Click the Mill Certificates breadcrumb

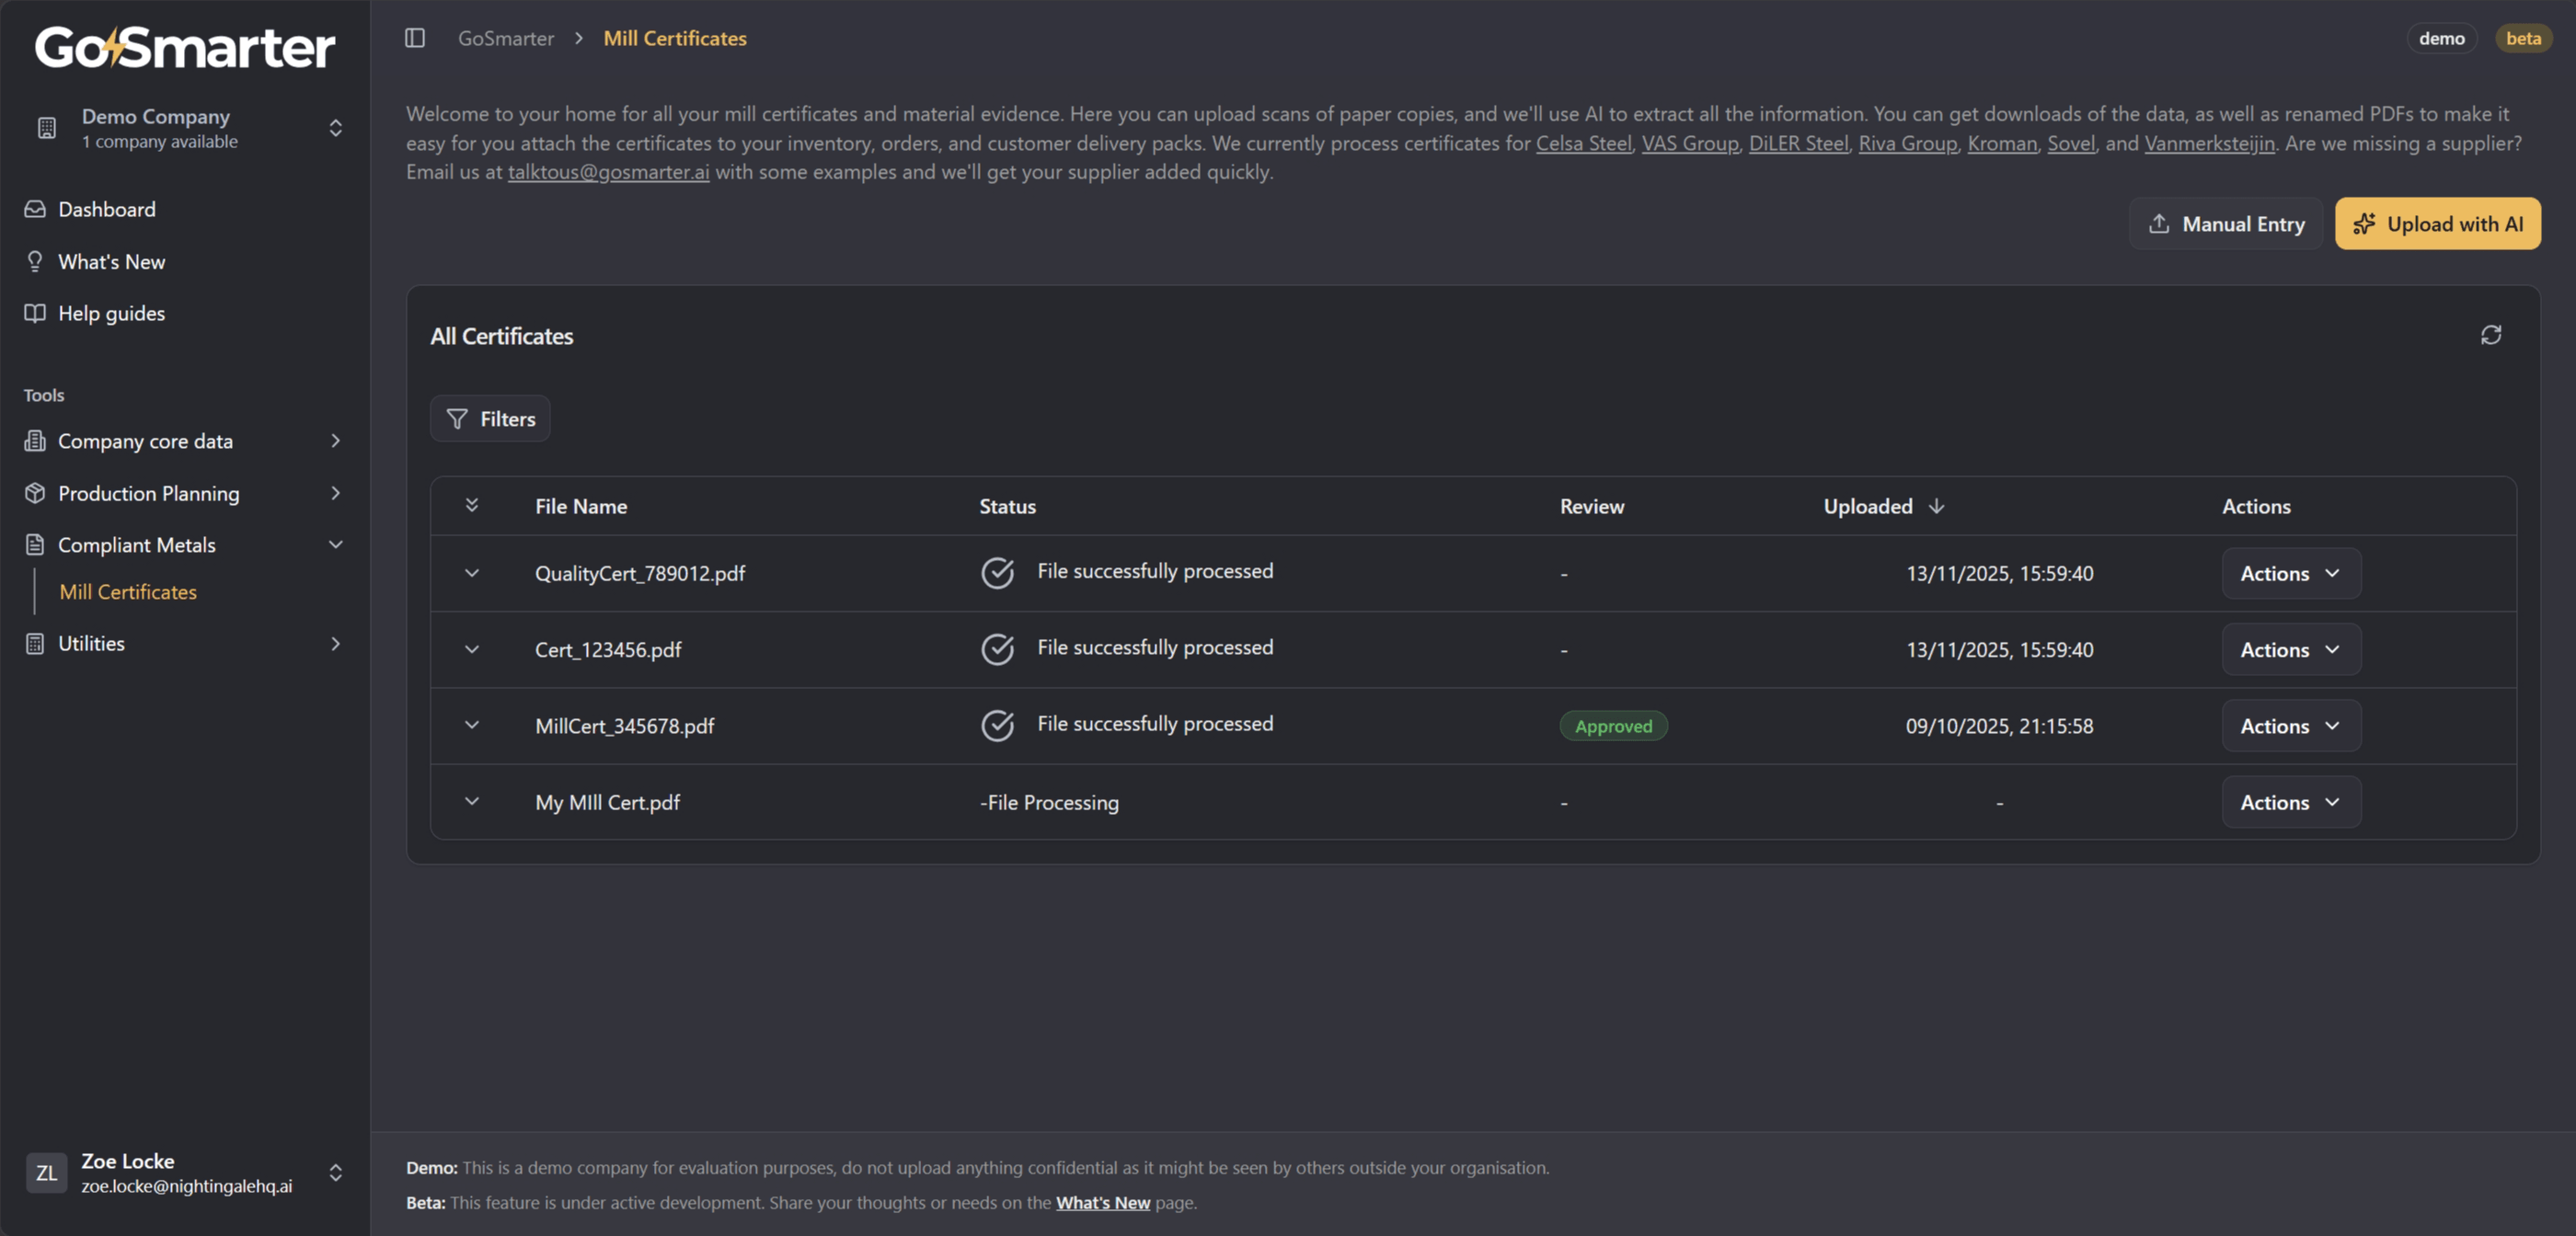[x=675, y=38]
